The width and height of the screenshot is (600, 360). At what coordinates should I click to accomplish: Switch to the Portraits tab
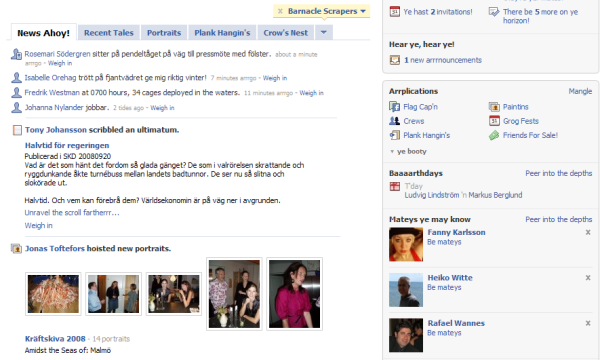(164, 33)
